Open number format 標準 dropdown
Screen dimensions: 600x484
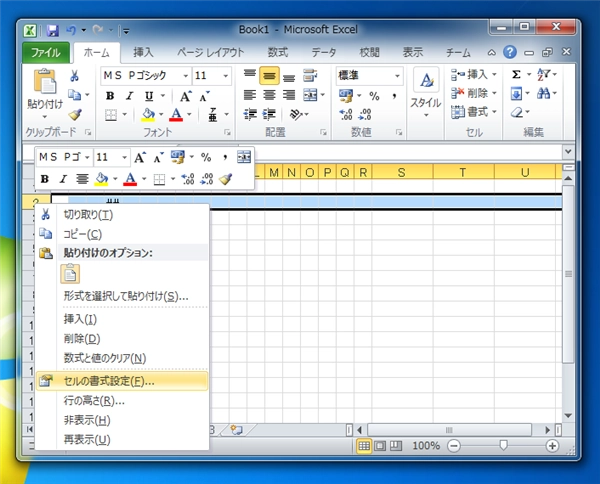click(x=397, y=76)
